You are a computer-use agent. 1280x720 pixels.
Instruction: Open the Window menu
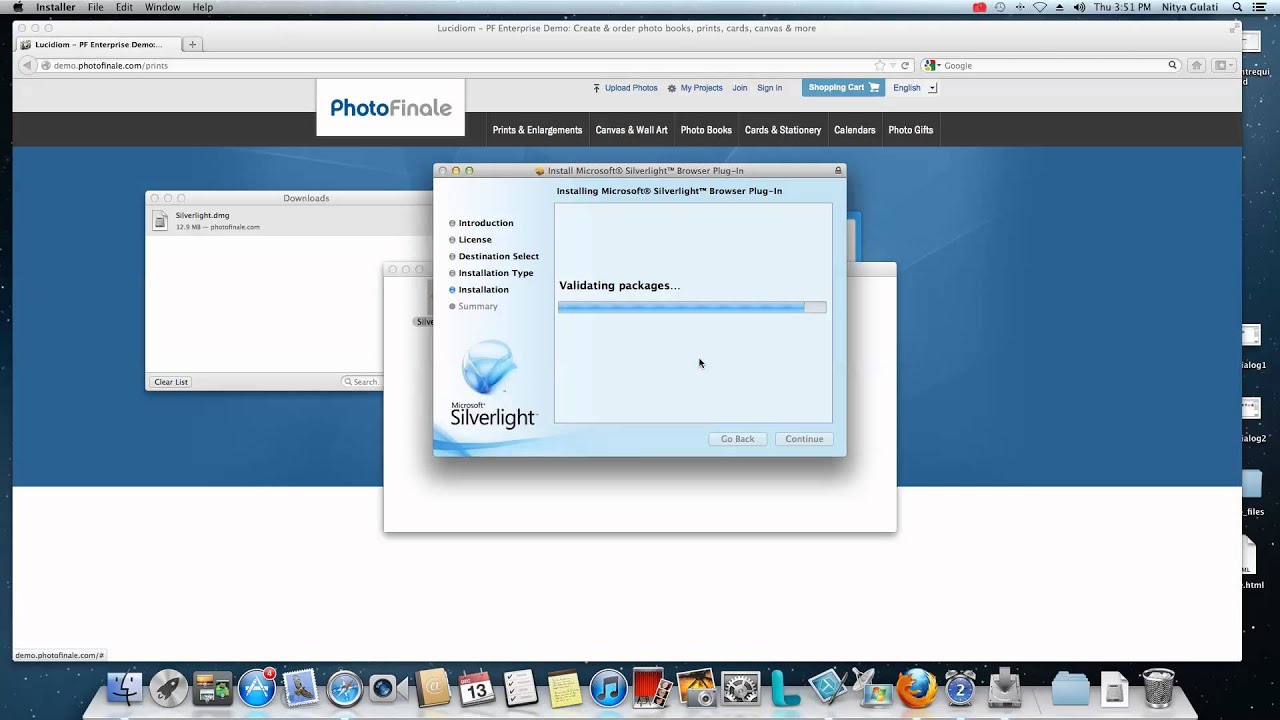[x=162, y=7]
